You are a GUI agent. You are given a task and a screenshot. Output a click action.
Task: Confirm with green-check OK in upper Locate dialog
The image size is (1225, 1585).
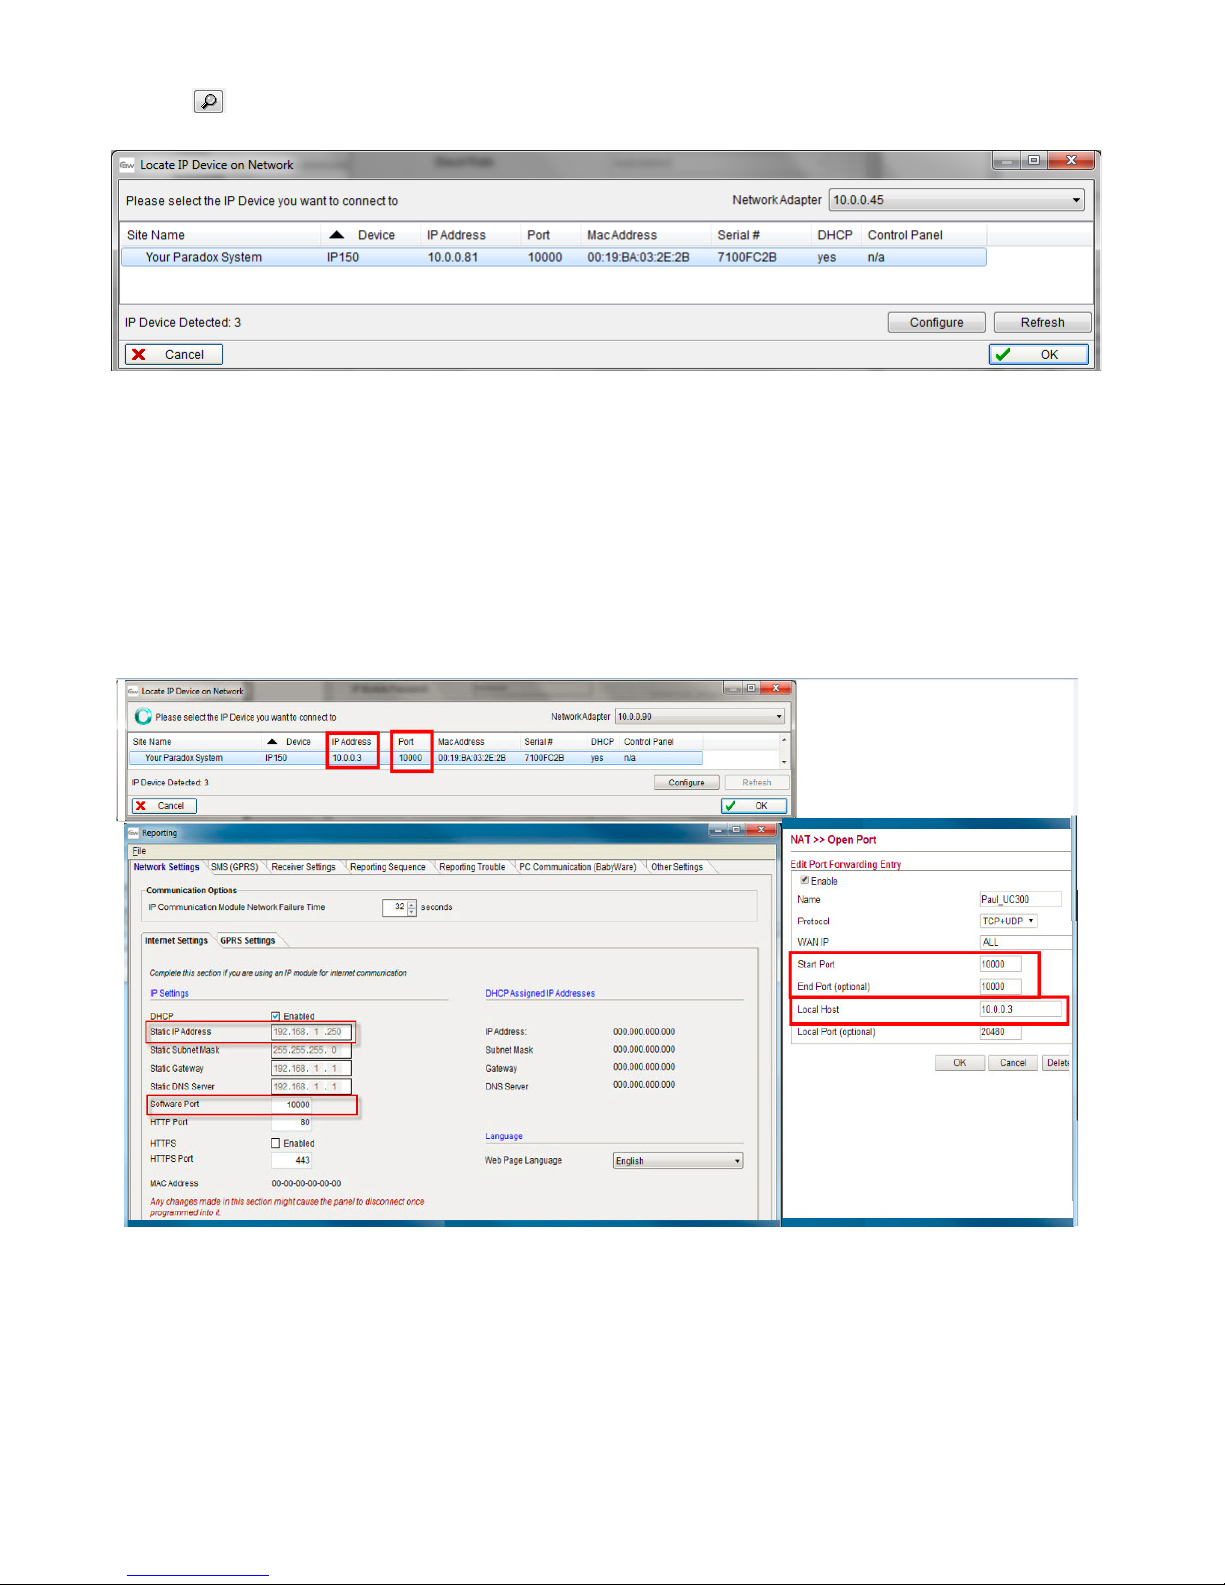click(x=1039, y=354)
